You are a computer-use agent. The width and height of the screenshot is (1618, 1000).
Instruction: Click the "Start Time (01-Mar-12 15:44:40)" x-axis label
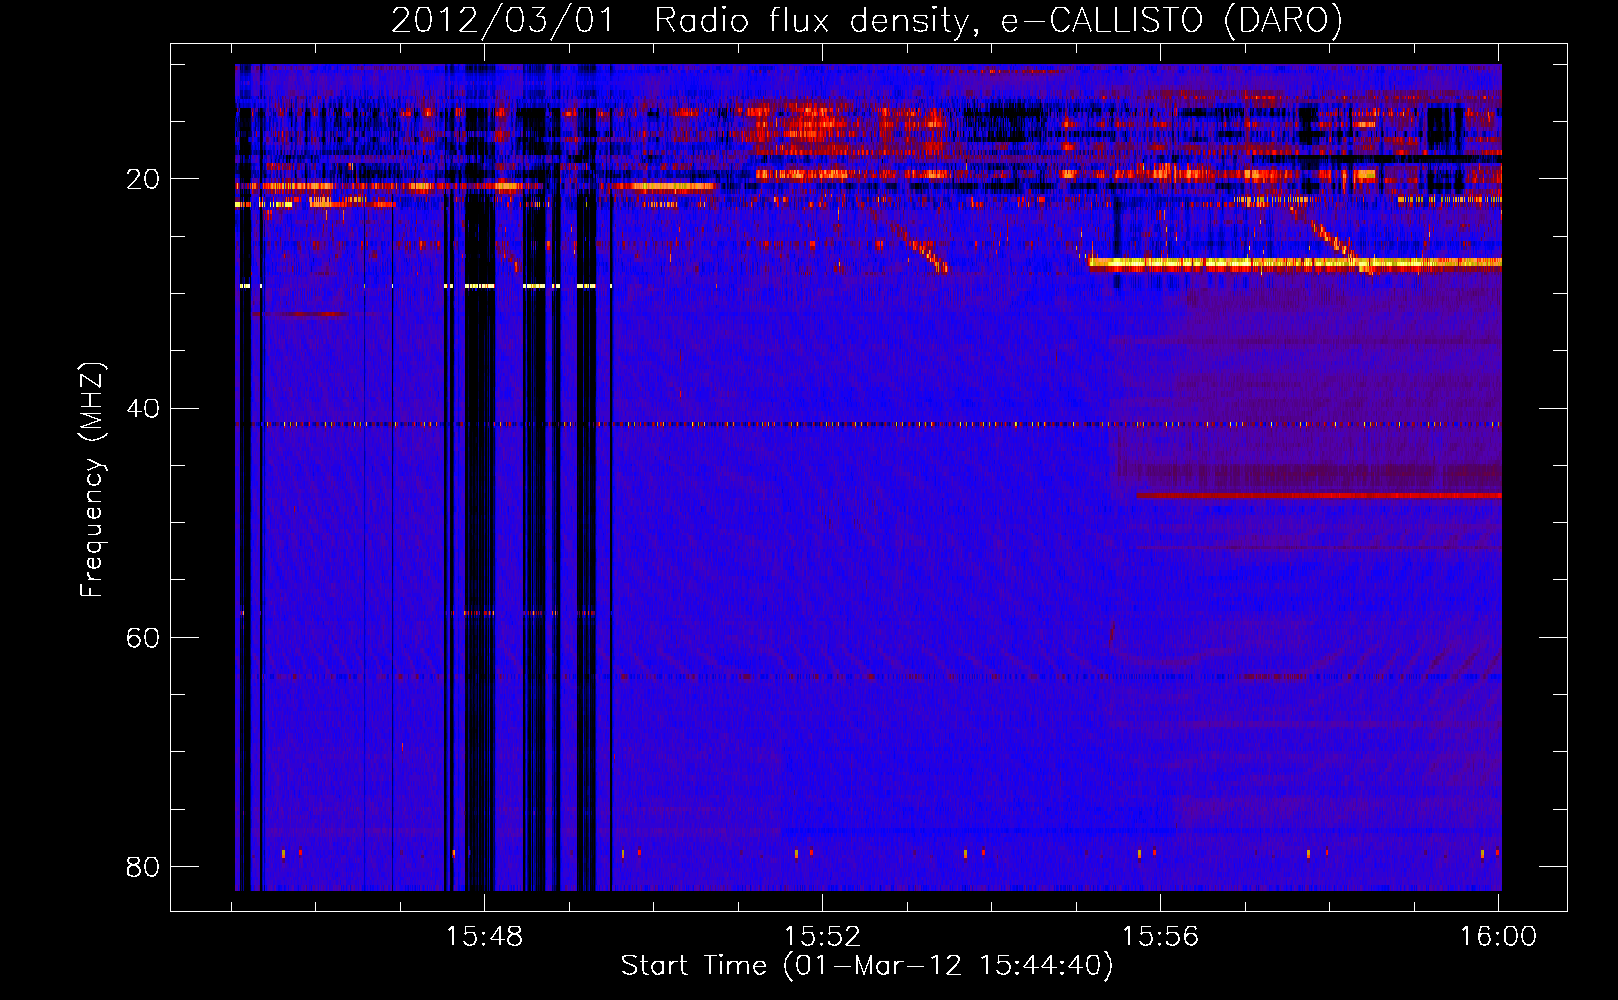(x=866, y=966)
